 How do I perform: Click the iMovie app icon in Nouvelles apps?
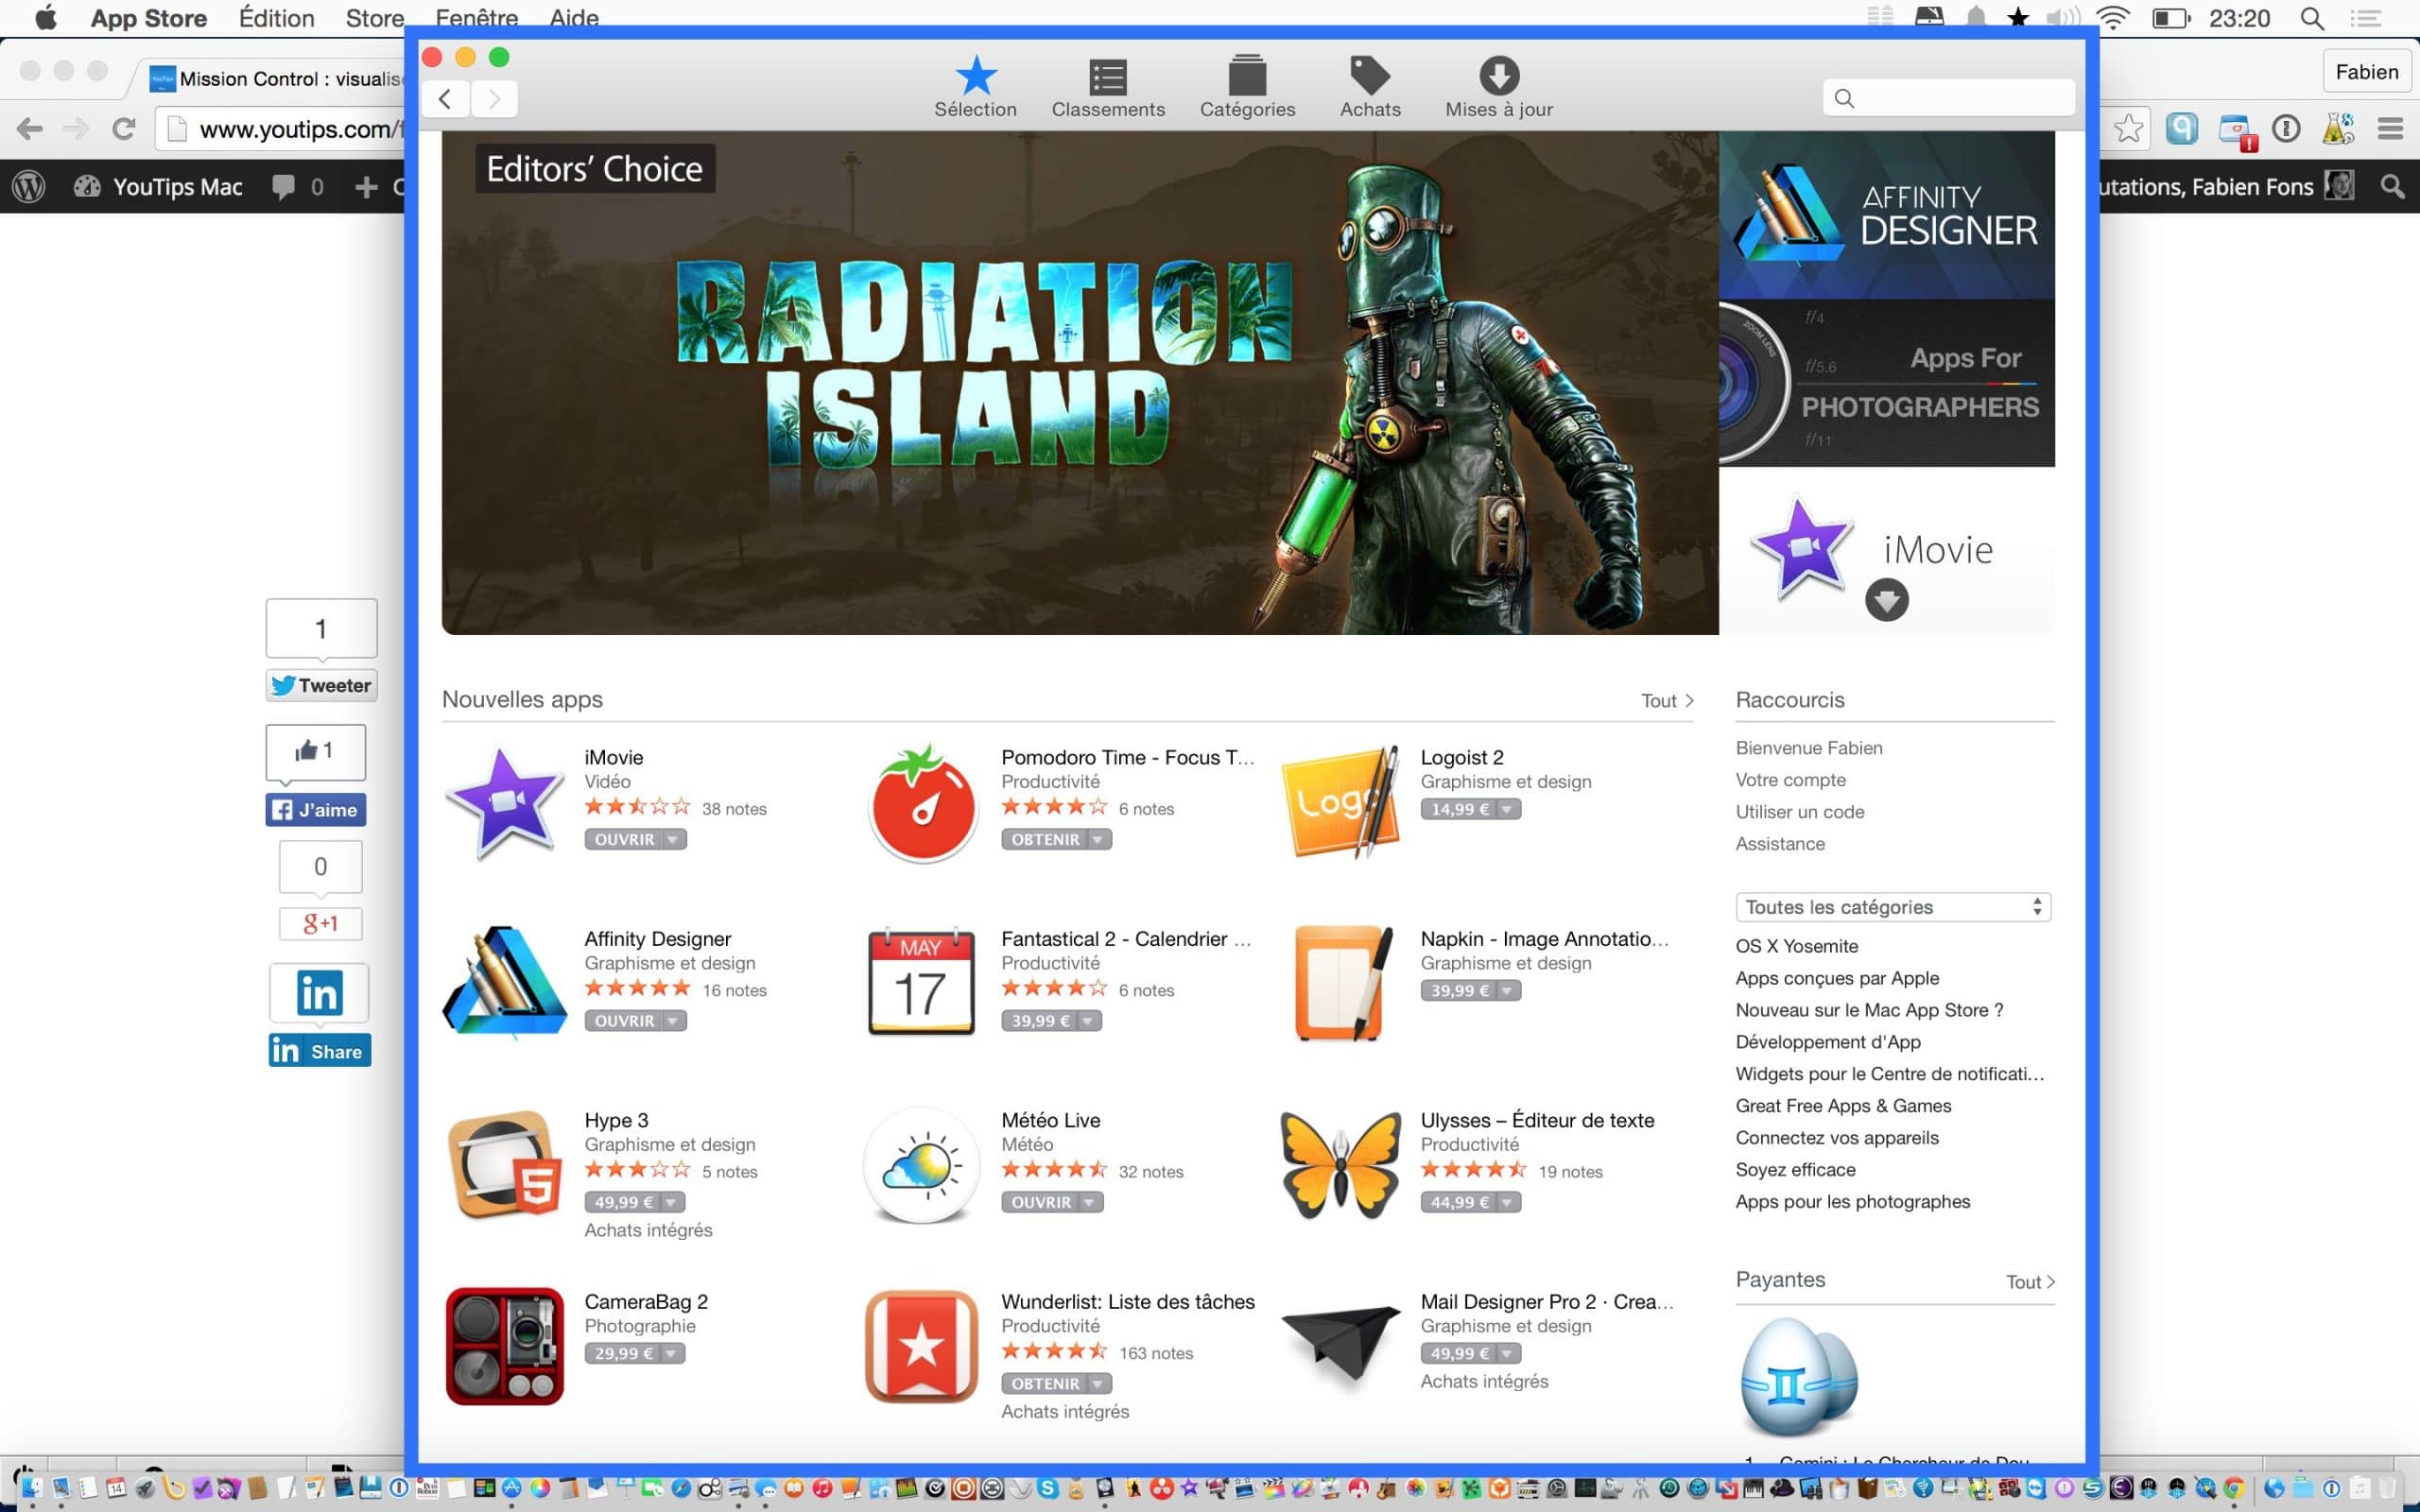tap(505, 803)
